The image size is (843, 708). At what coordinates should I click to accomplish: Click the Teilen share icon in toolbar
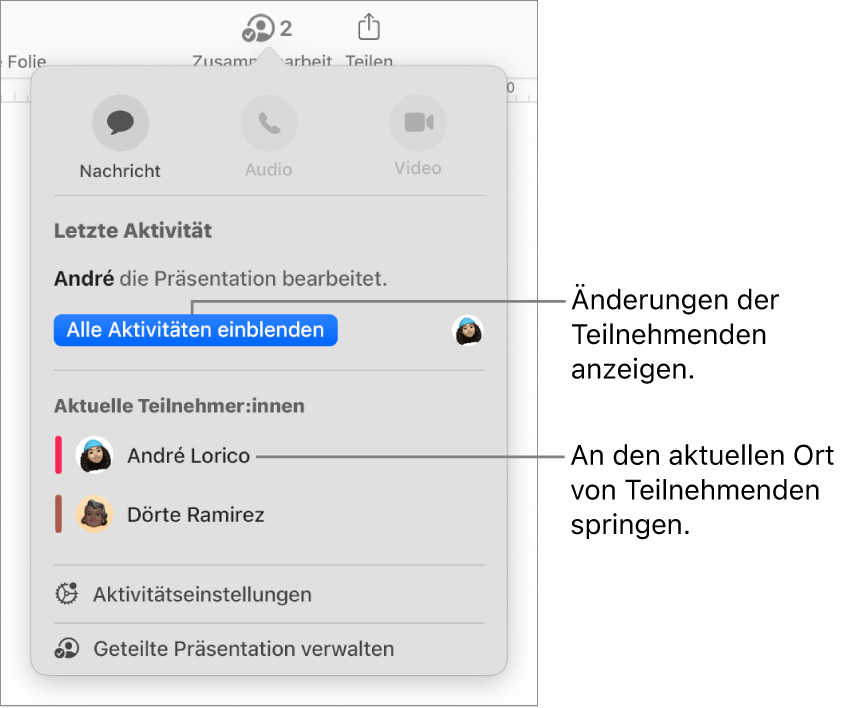[x=369, y=27]
